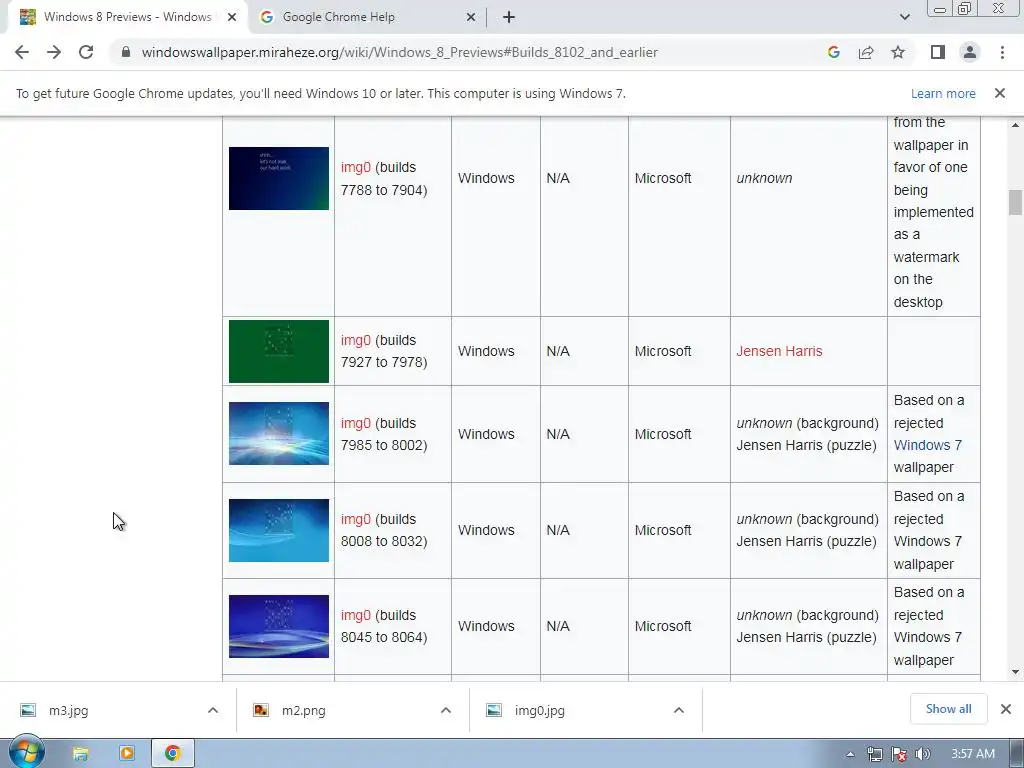Image resolution: width=1024 pixels, height=768 pixels.
Task: Select 'N/A' cell in builds 8008 row
Action: pyautogui.click(x=558, y=530)
